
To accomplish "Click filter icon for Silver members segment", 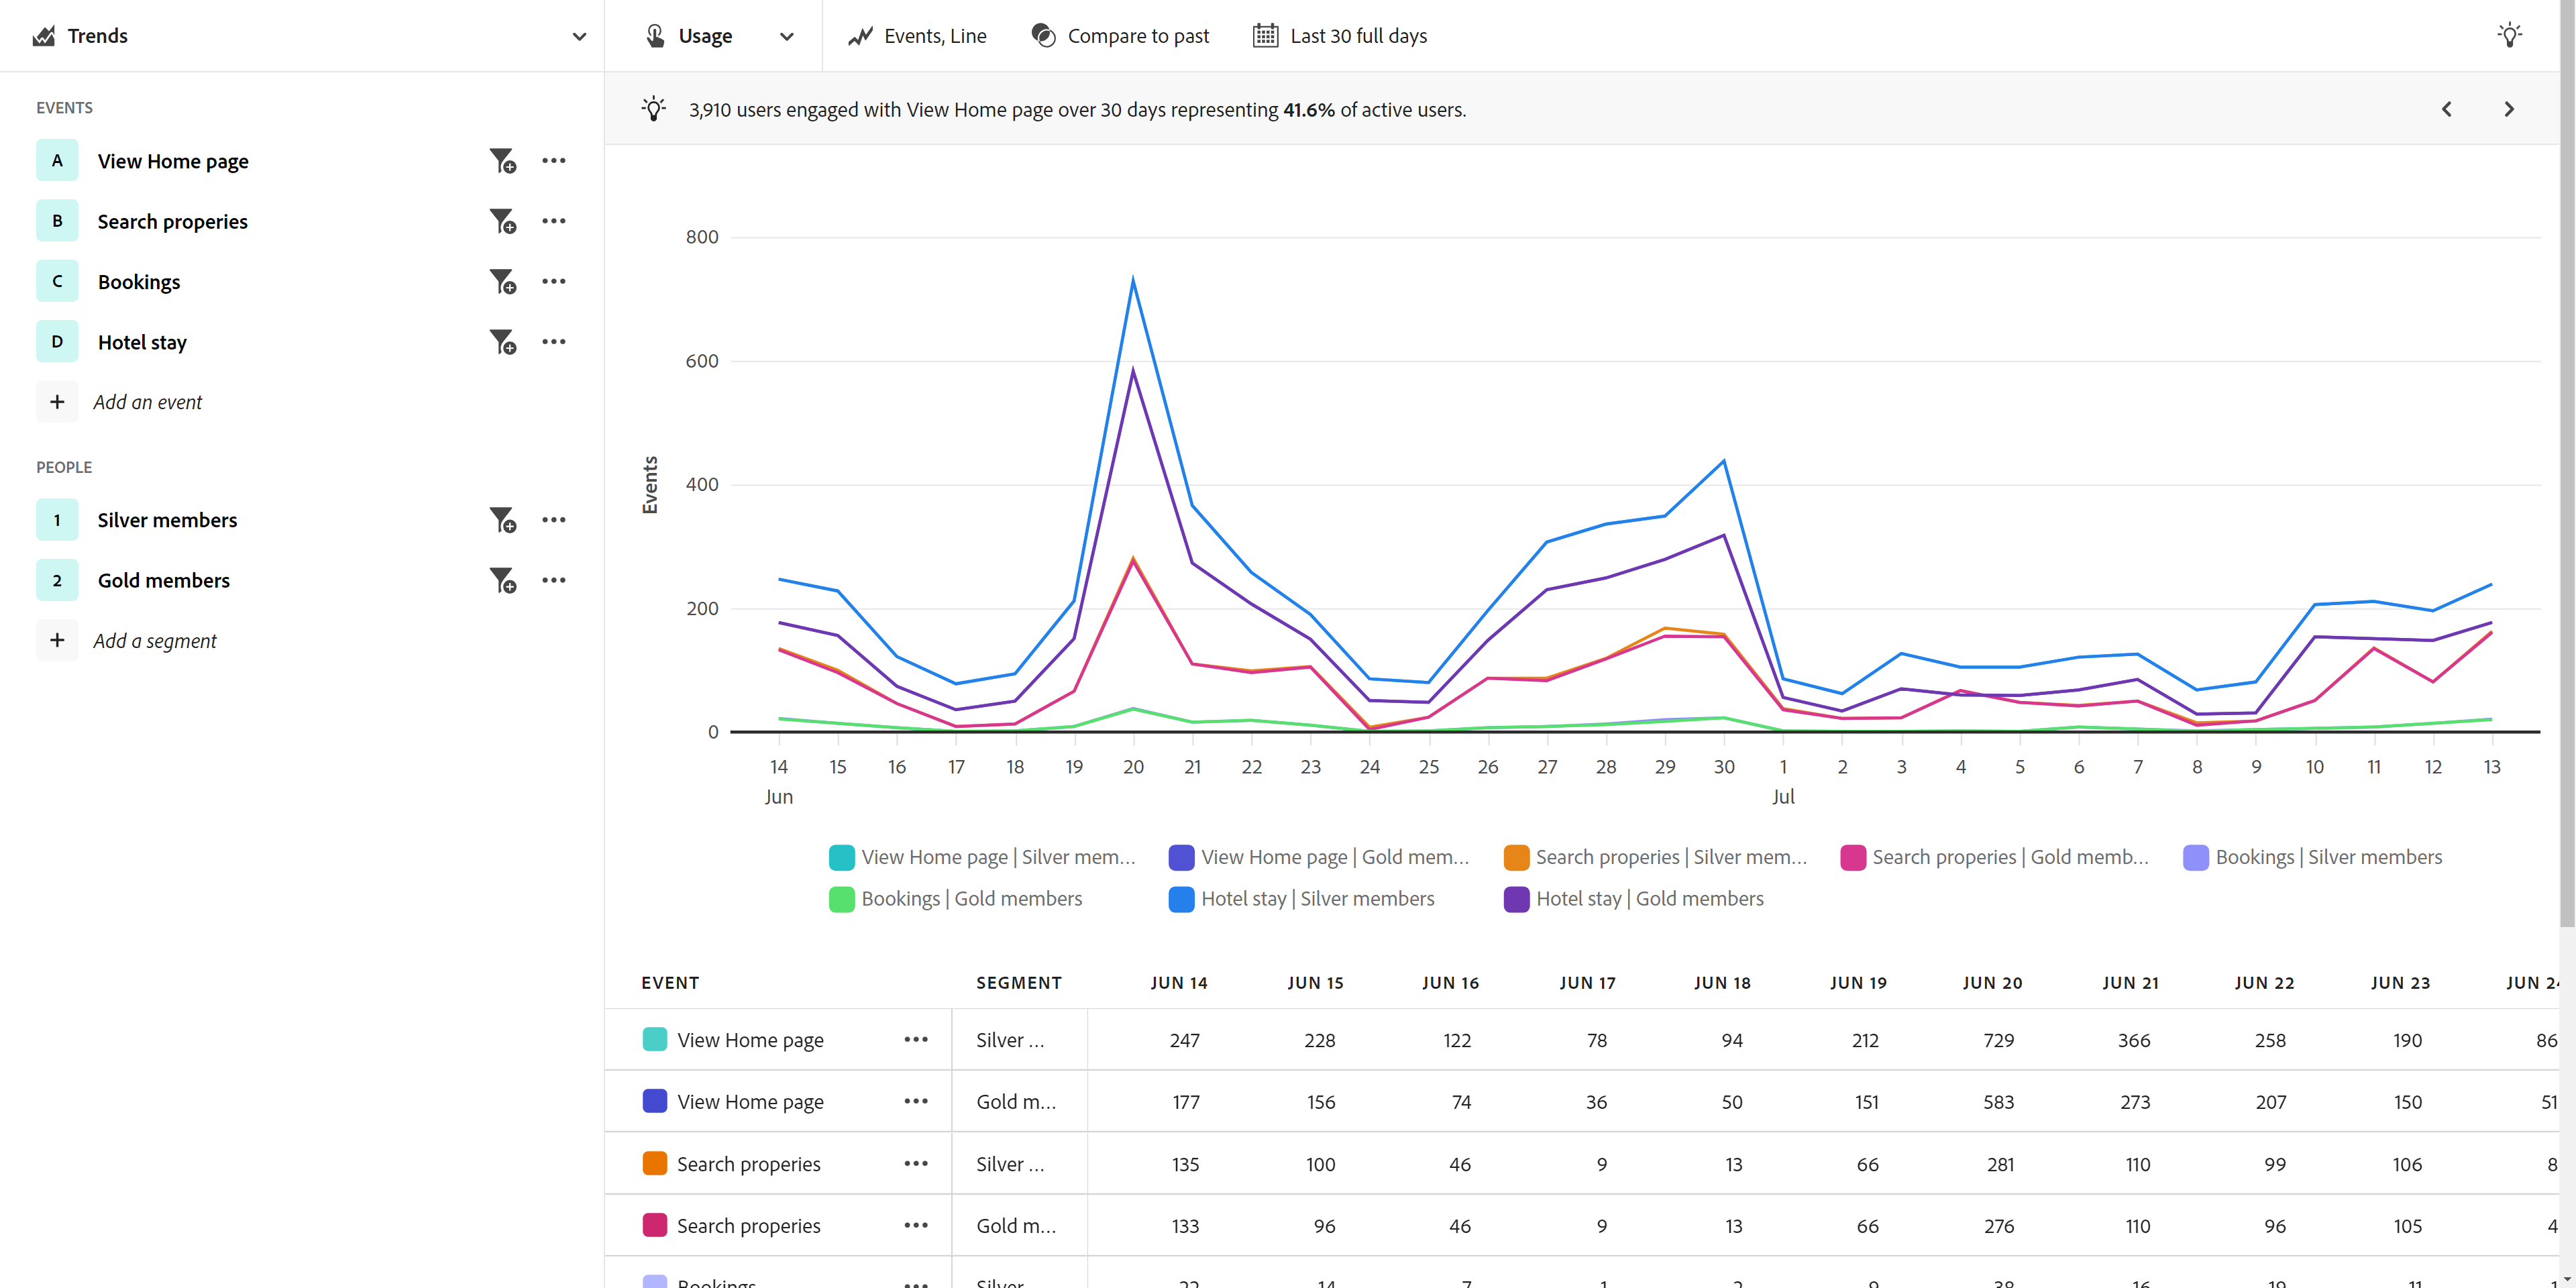I will (502, 520).
